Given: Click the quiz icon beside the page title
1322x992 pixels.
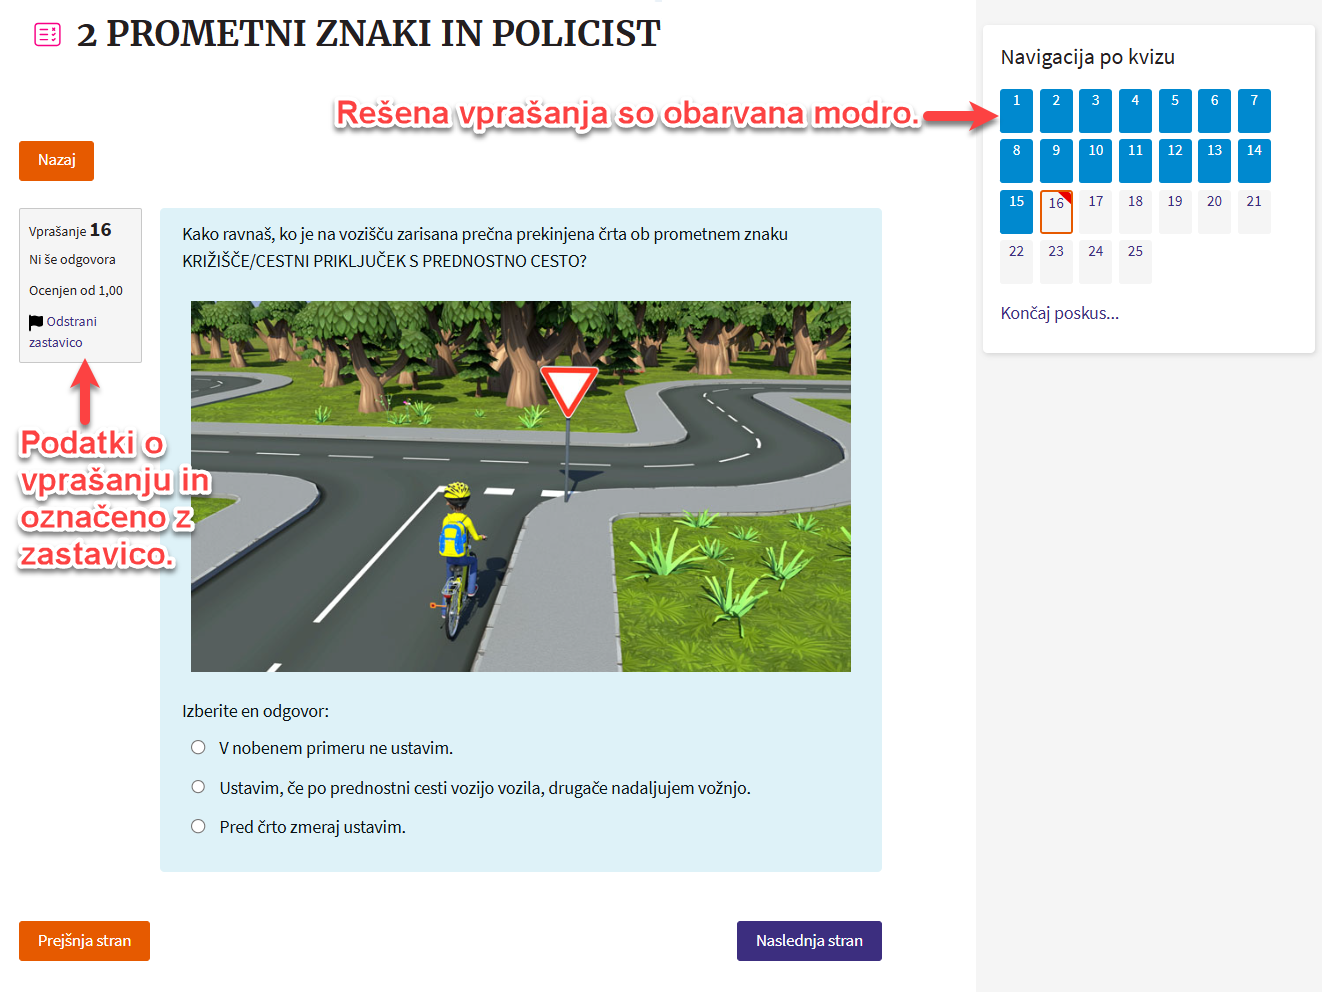Looking at the screenshot, I should tap(47, 35).
